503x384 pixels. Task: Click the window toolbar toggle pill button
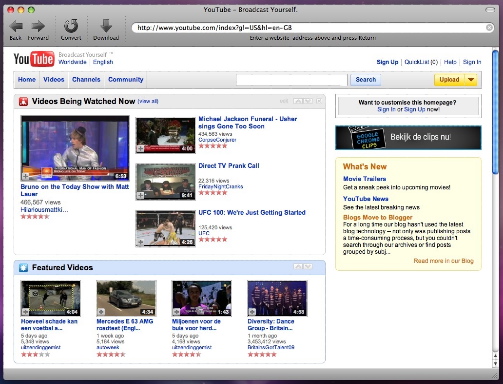point(490,10)
